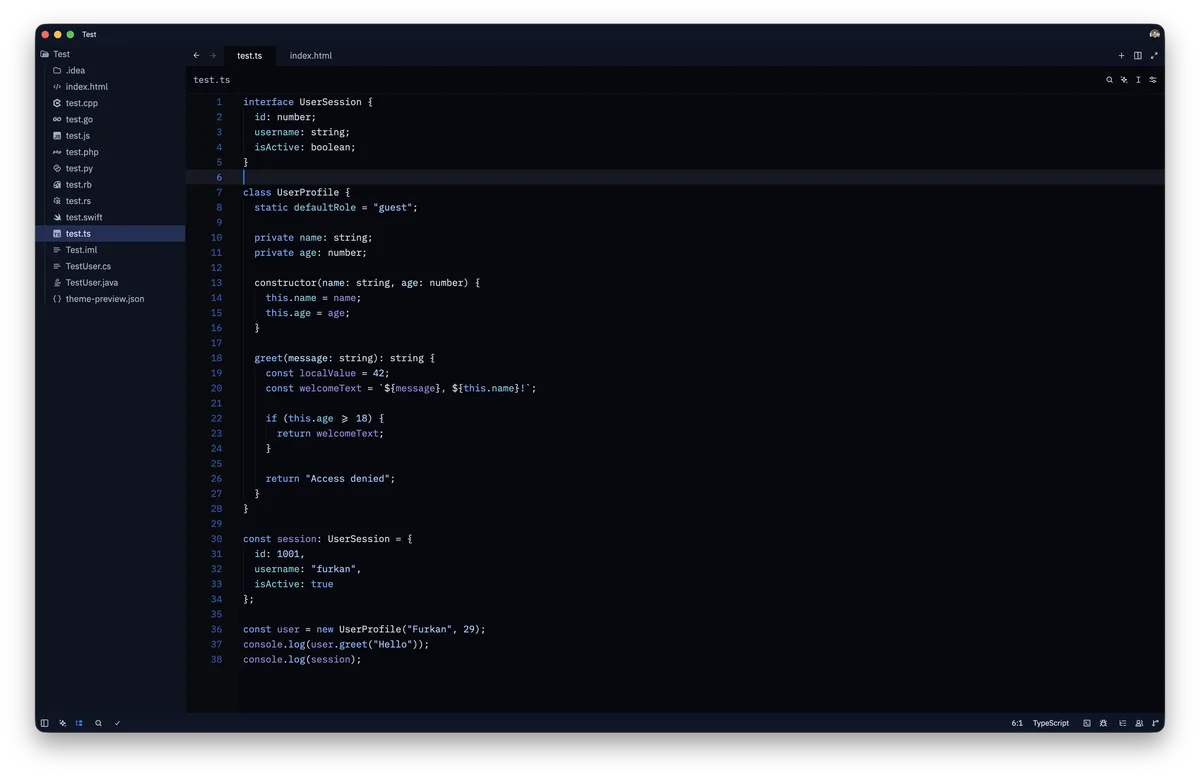The width and height of the screenshot is (1200, 779).
Task: Click 'greet' method name on line 18
Action: click(x=268, y=358)
